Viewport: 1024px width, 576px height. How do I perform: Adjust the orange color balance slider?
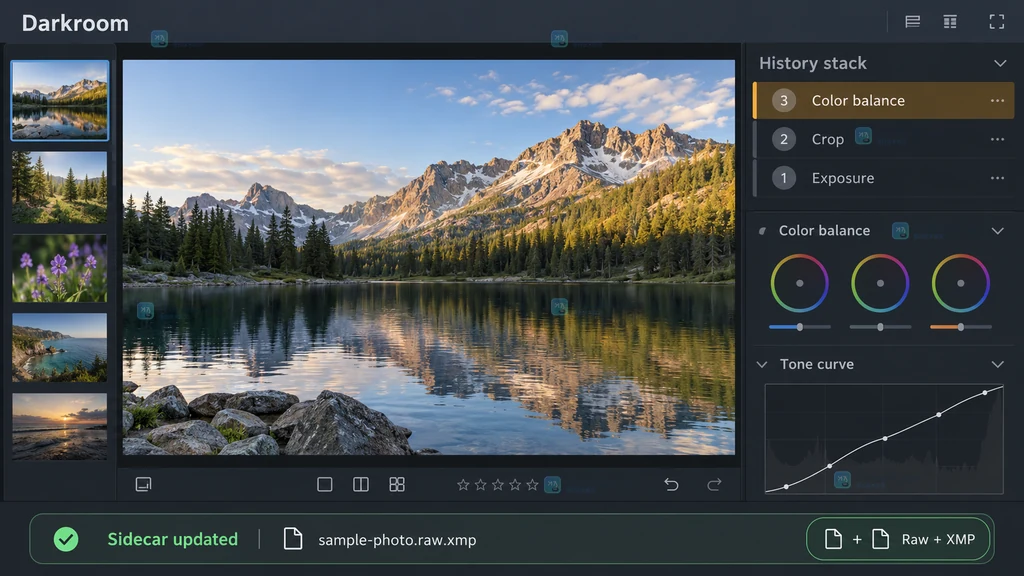[x=961, y=327]
